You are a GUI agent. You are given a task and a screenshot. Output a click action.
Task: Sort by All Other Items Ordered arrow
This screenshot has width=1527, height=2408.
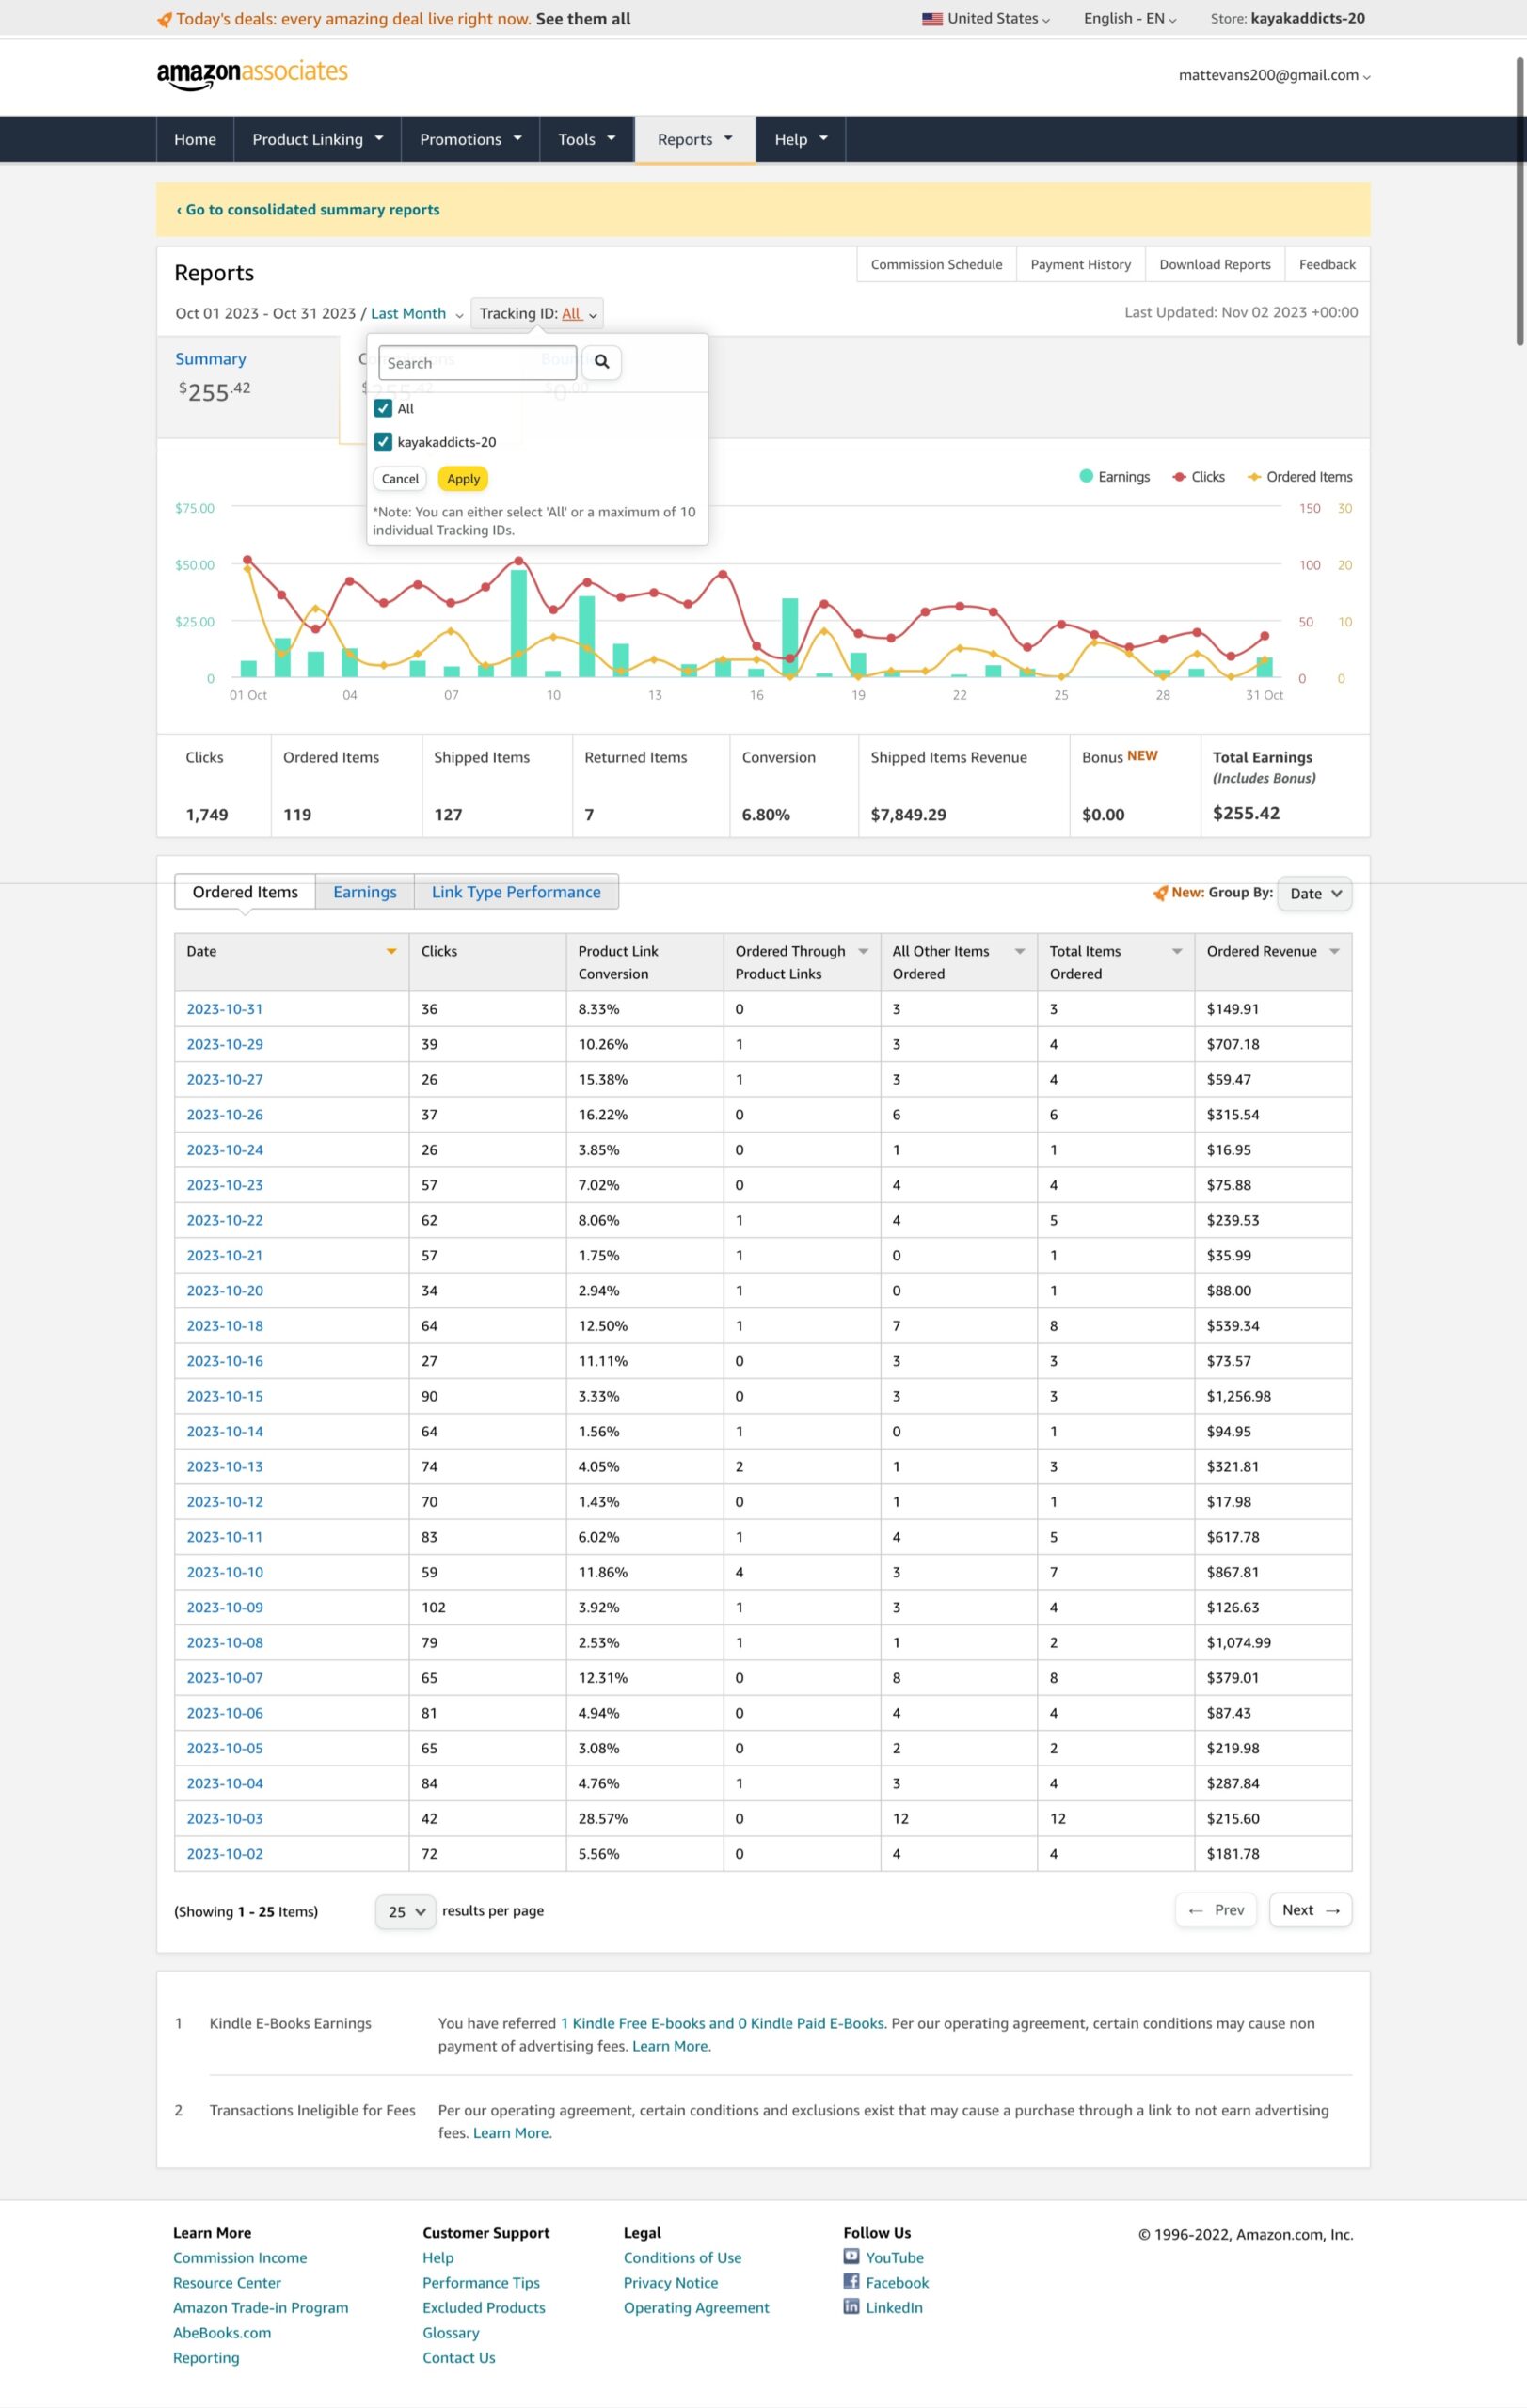[1020, 951]
